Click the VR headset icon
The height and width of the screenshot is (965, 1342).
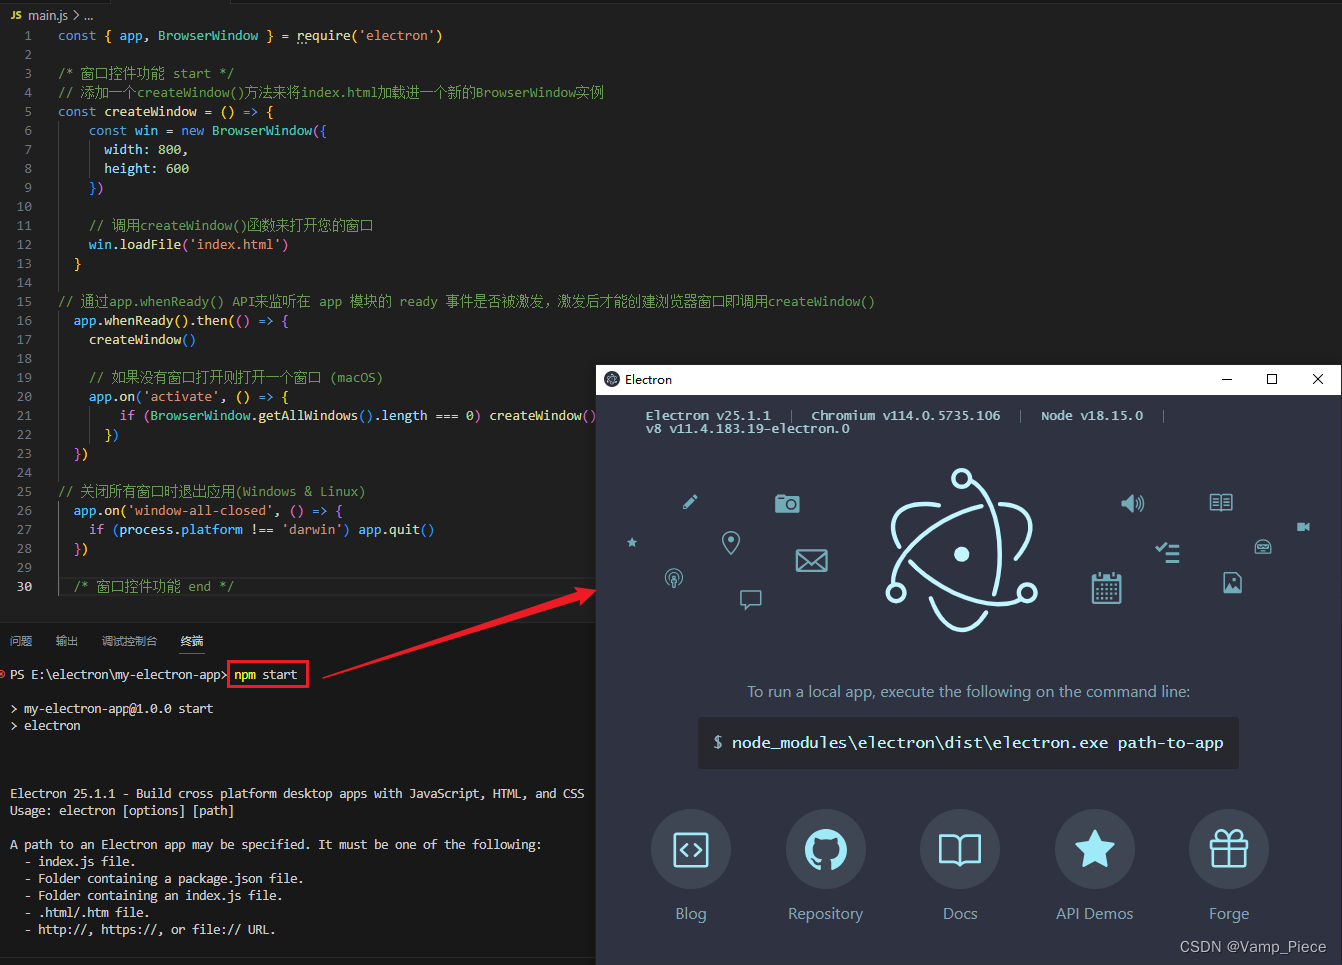pyautogui.click(x=1263, y=547)
